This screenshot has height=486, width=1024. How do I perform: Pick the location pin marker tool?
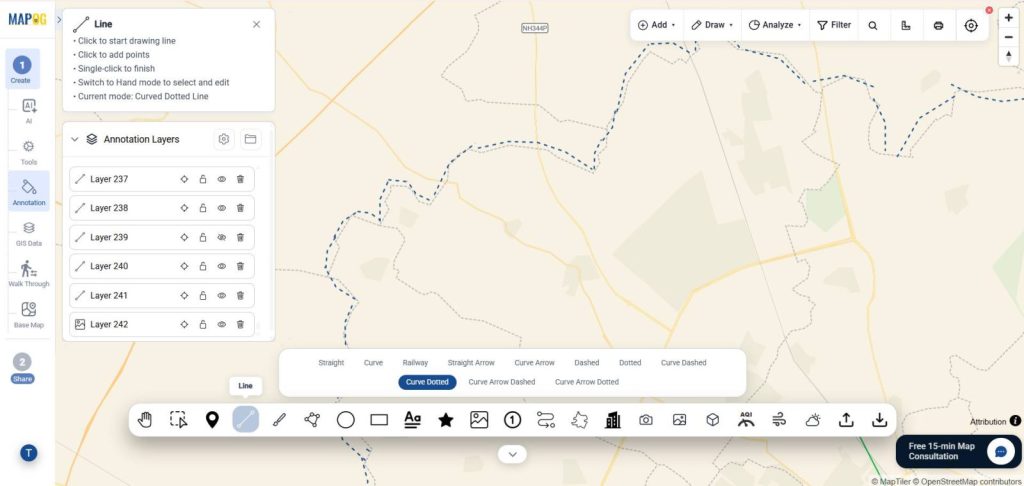212,420
